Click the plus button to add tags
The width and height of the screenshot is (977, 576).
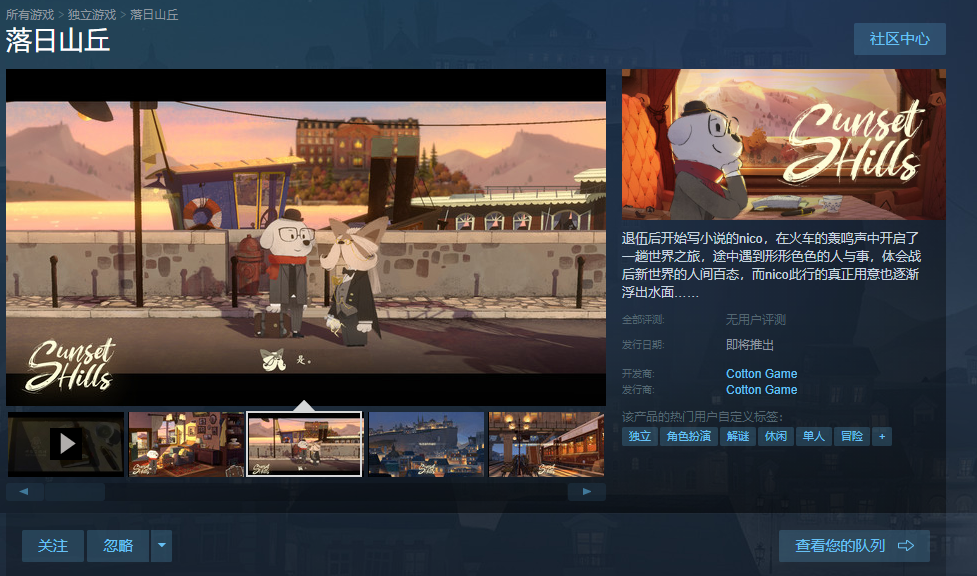[x=882, y=436]
